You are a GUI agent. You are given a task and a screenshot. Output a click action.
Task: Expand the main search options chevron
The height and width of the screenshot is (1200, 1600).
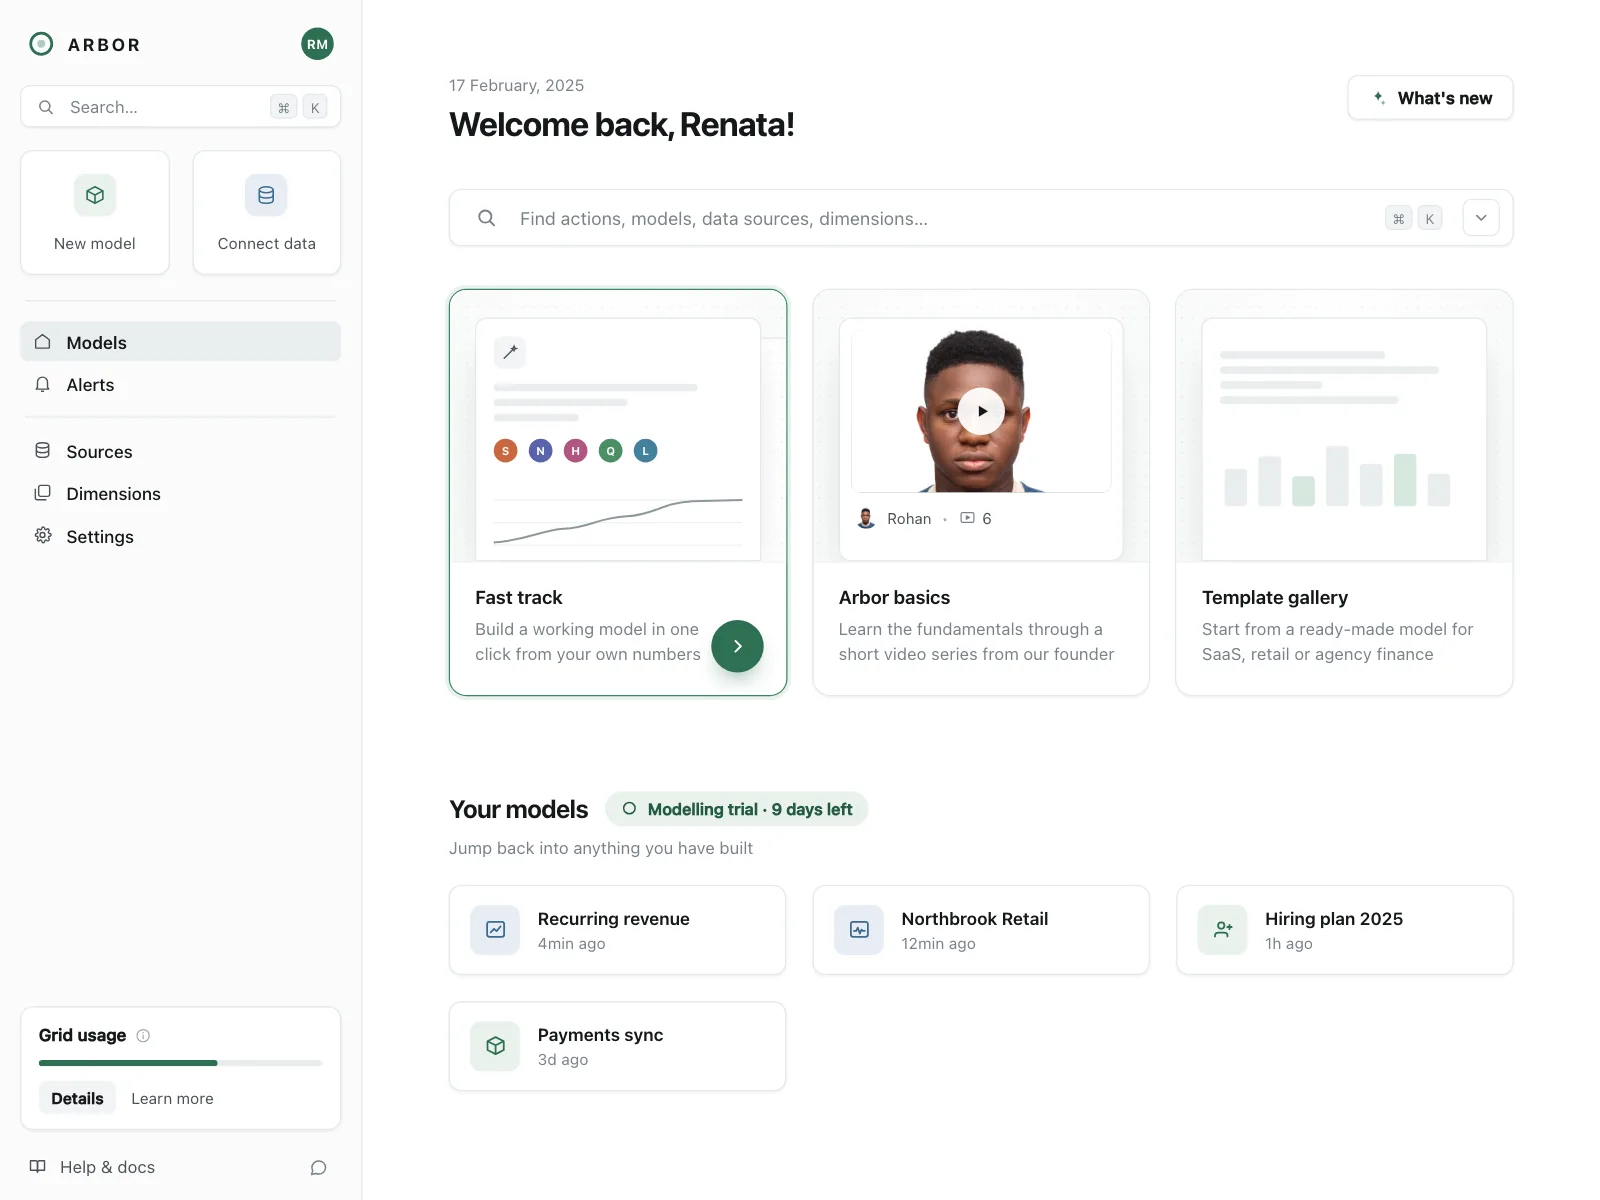click(x=1481, y=218)
